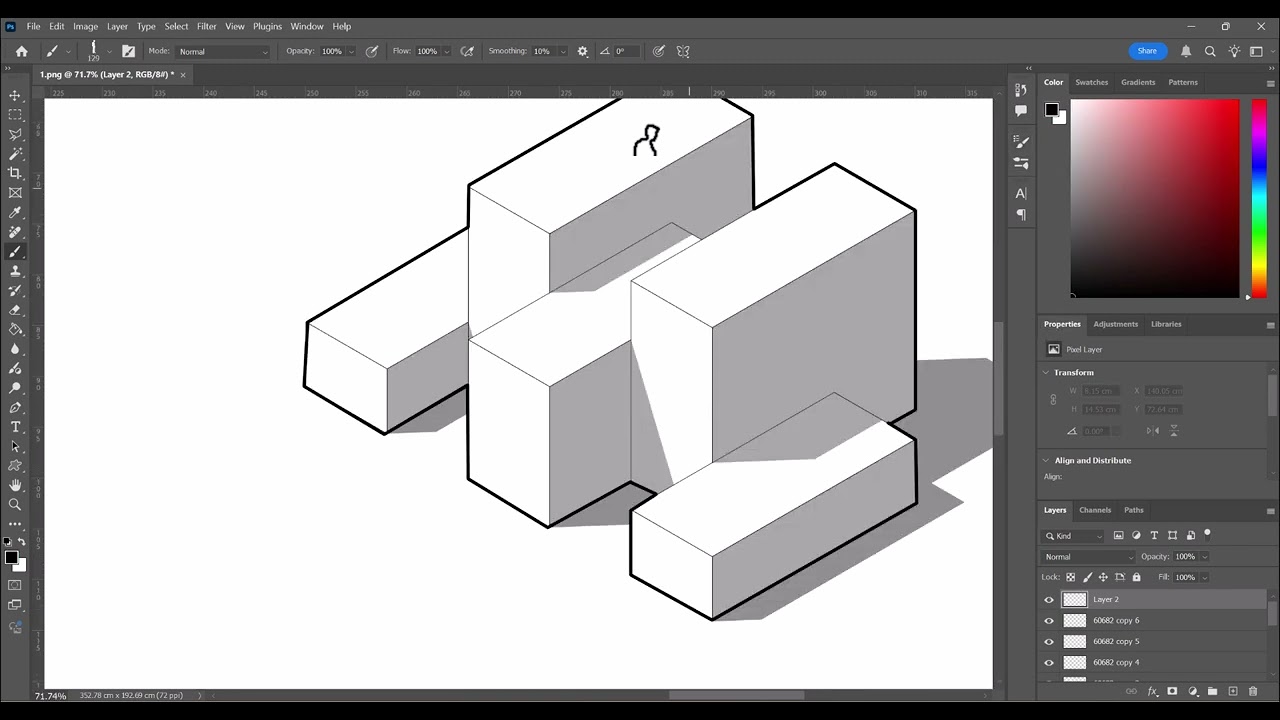Viewport: 1280px width, 720px height.
Task: Collapse the Transform section
Action: pos(1046,372)
